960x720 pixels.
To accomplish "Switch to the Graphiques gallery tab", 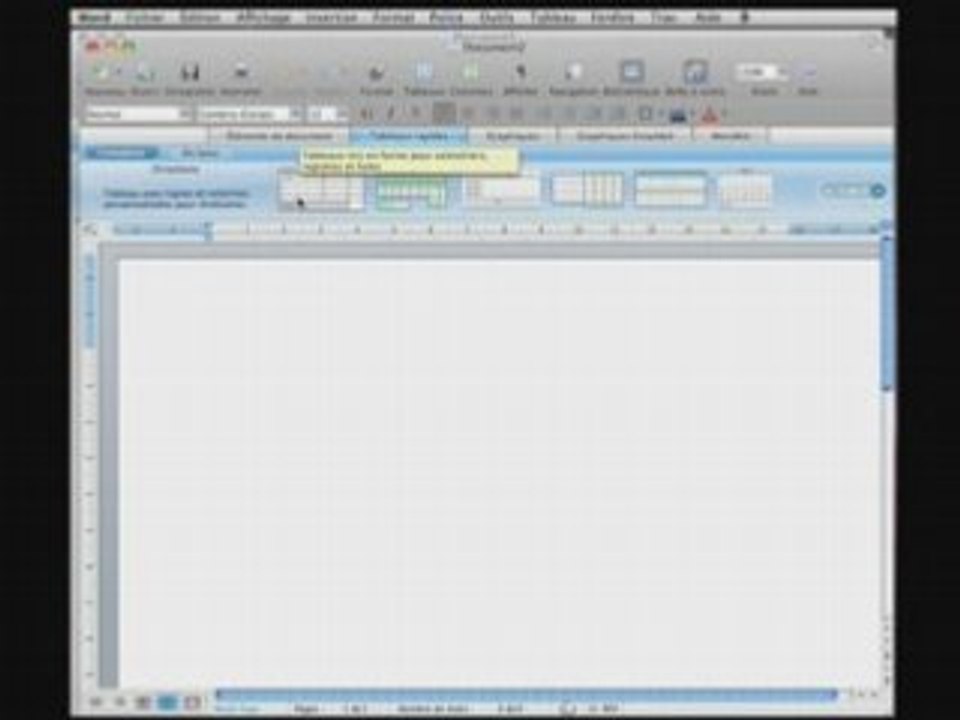I will [x=513, y=135].
